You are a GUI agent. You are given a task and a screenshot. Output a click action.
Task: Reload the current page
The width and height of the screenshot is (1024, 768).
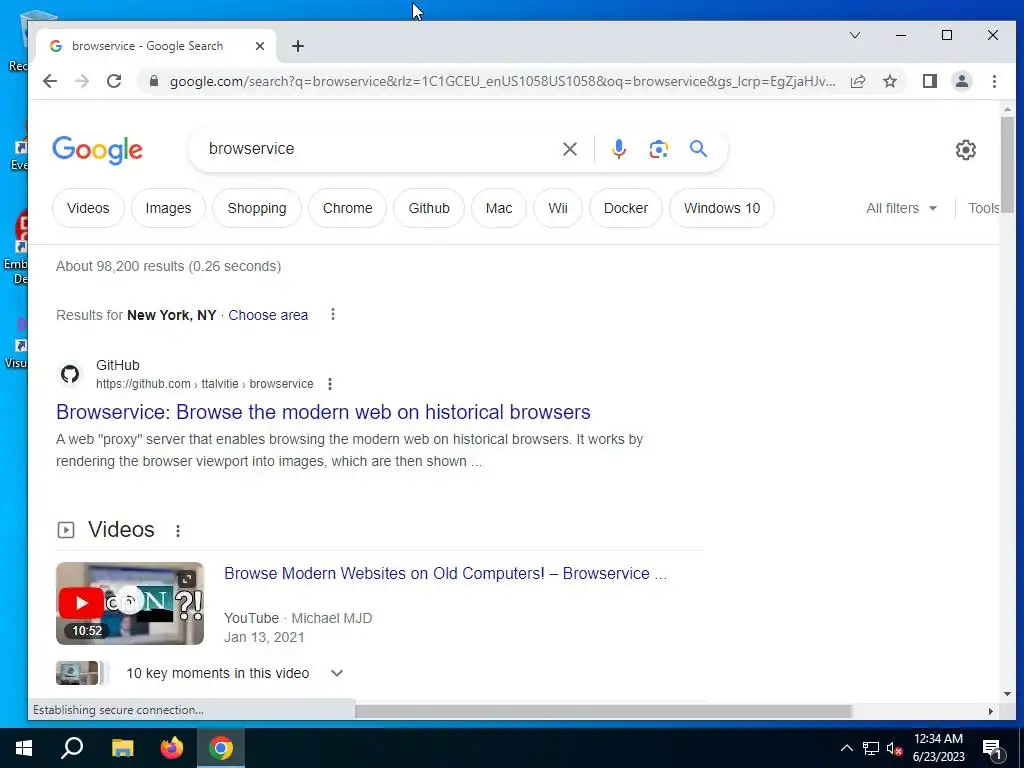pos(114,81)
